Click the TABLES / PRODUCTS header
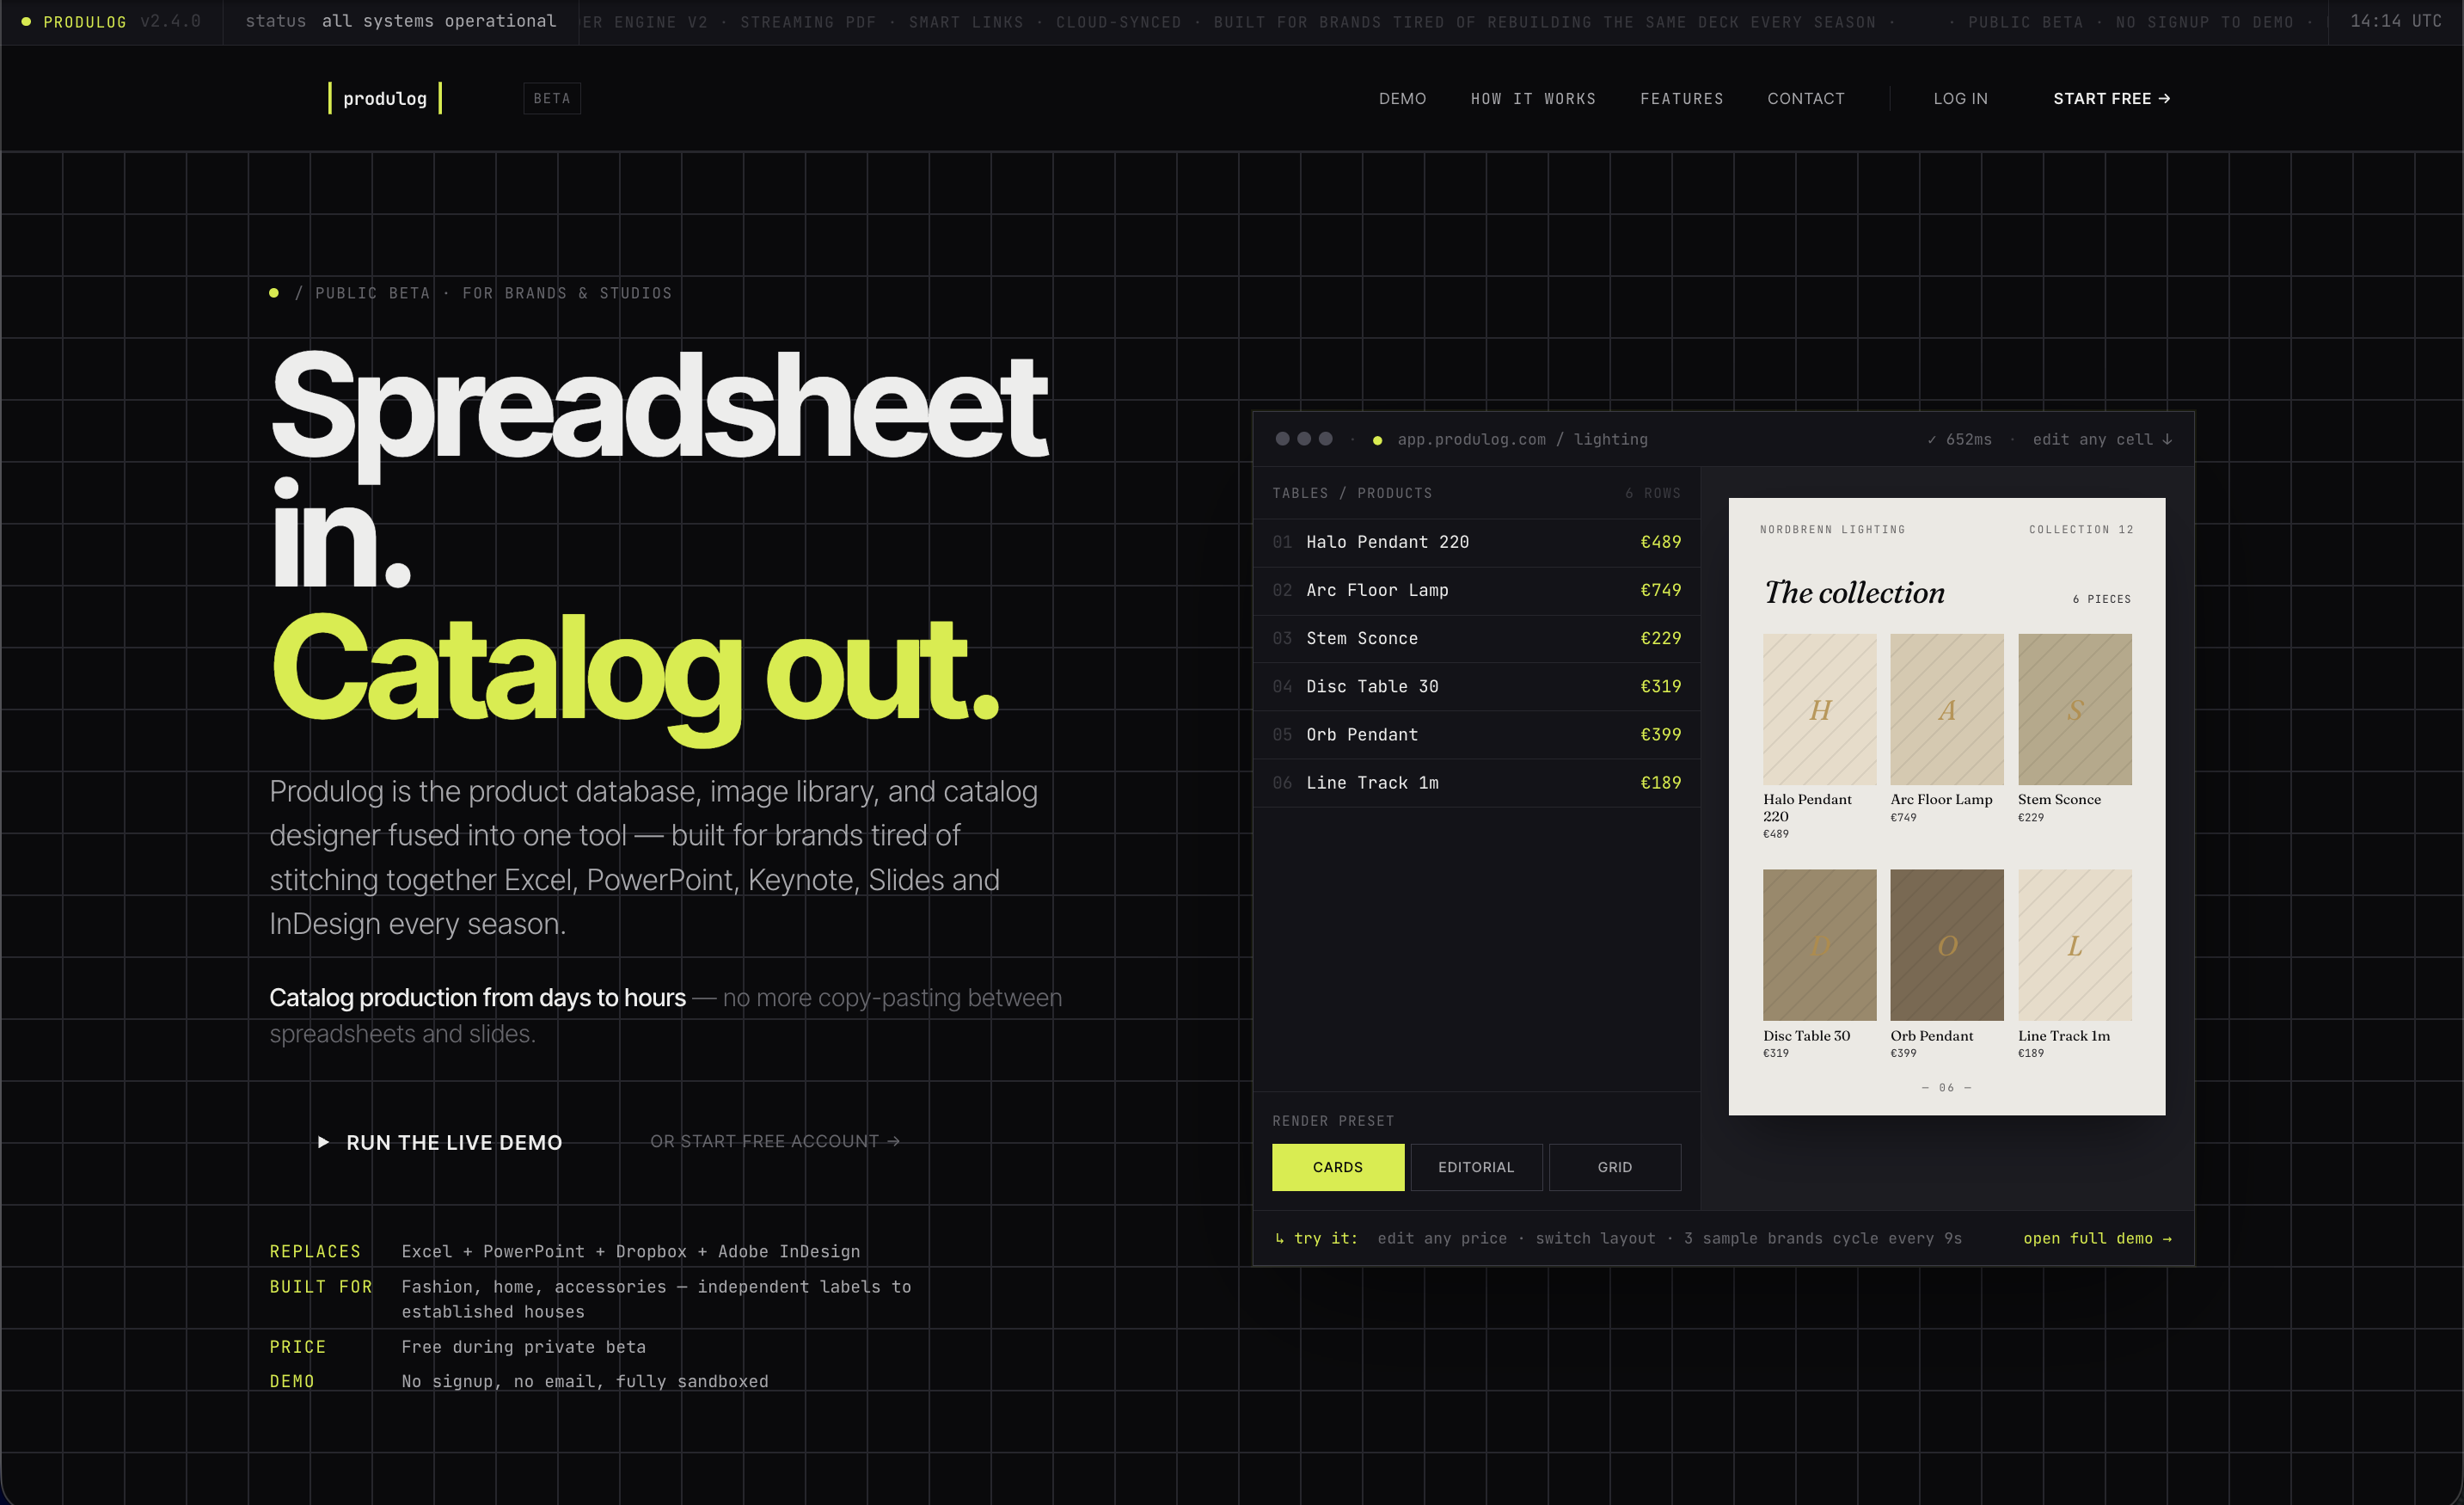The height and width of the screenshot is (1505, 2464). 1352,493
